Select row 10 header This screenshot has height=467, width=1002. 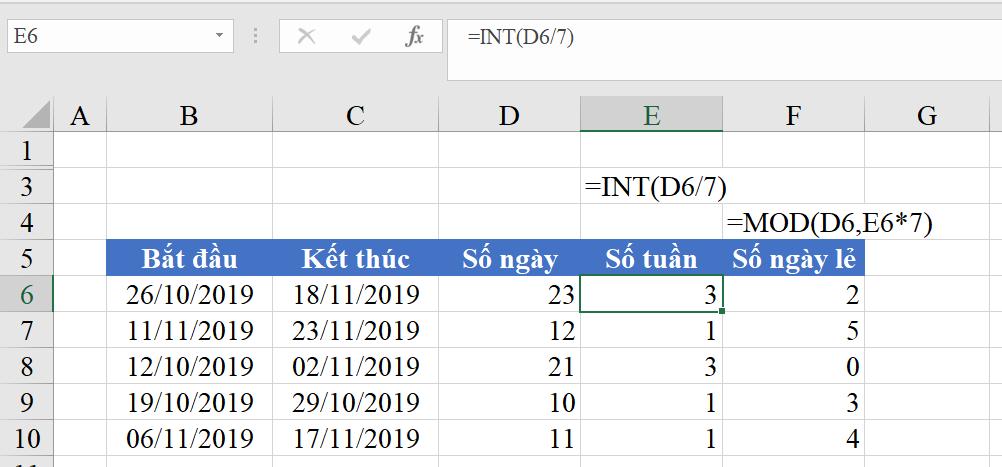26,438
